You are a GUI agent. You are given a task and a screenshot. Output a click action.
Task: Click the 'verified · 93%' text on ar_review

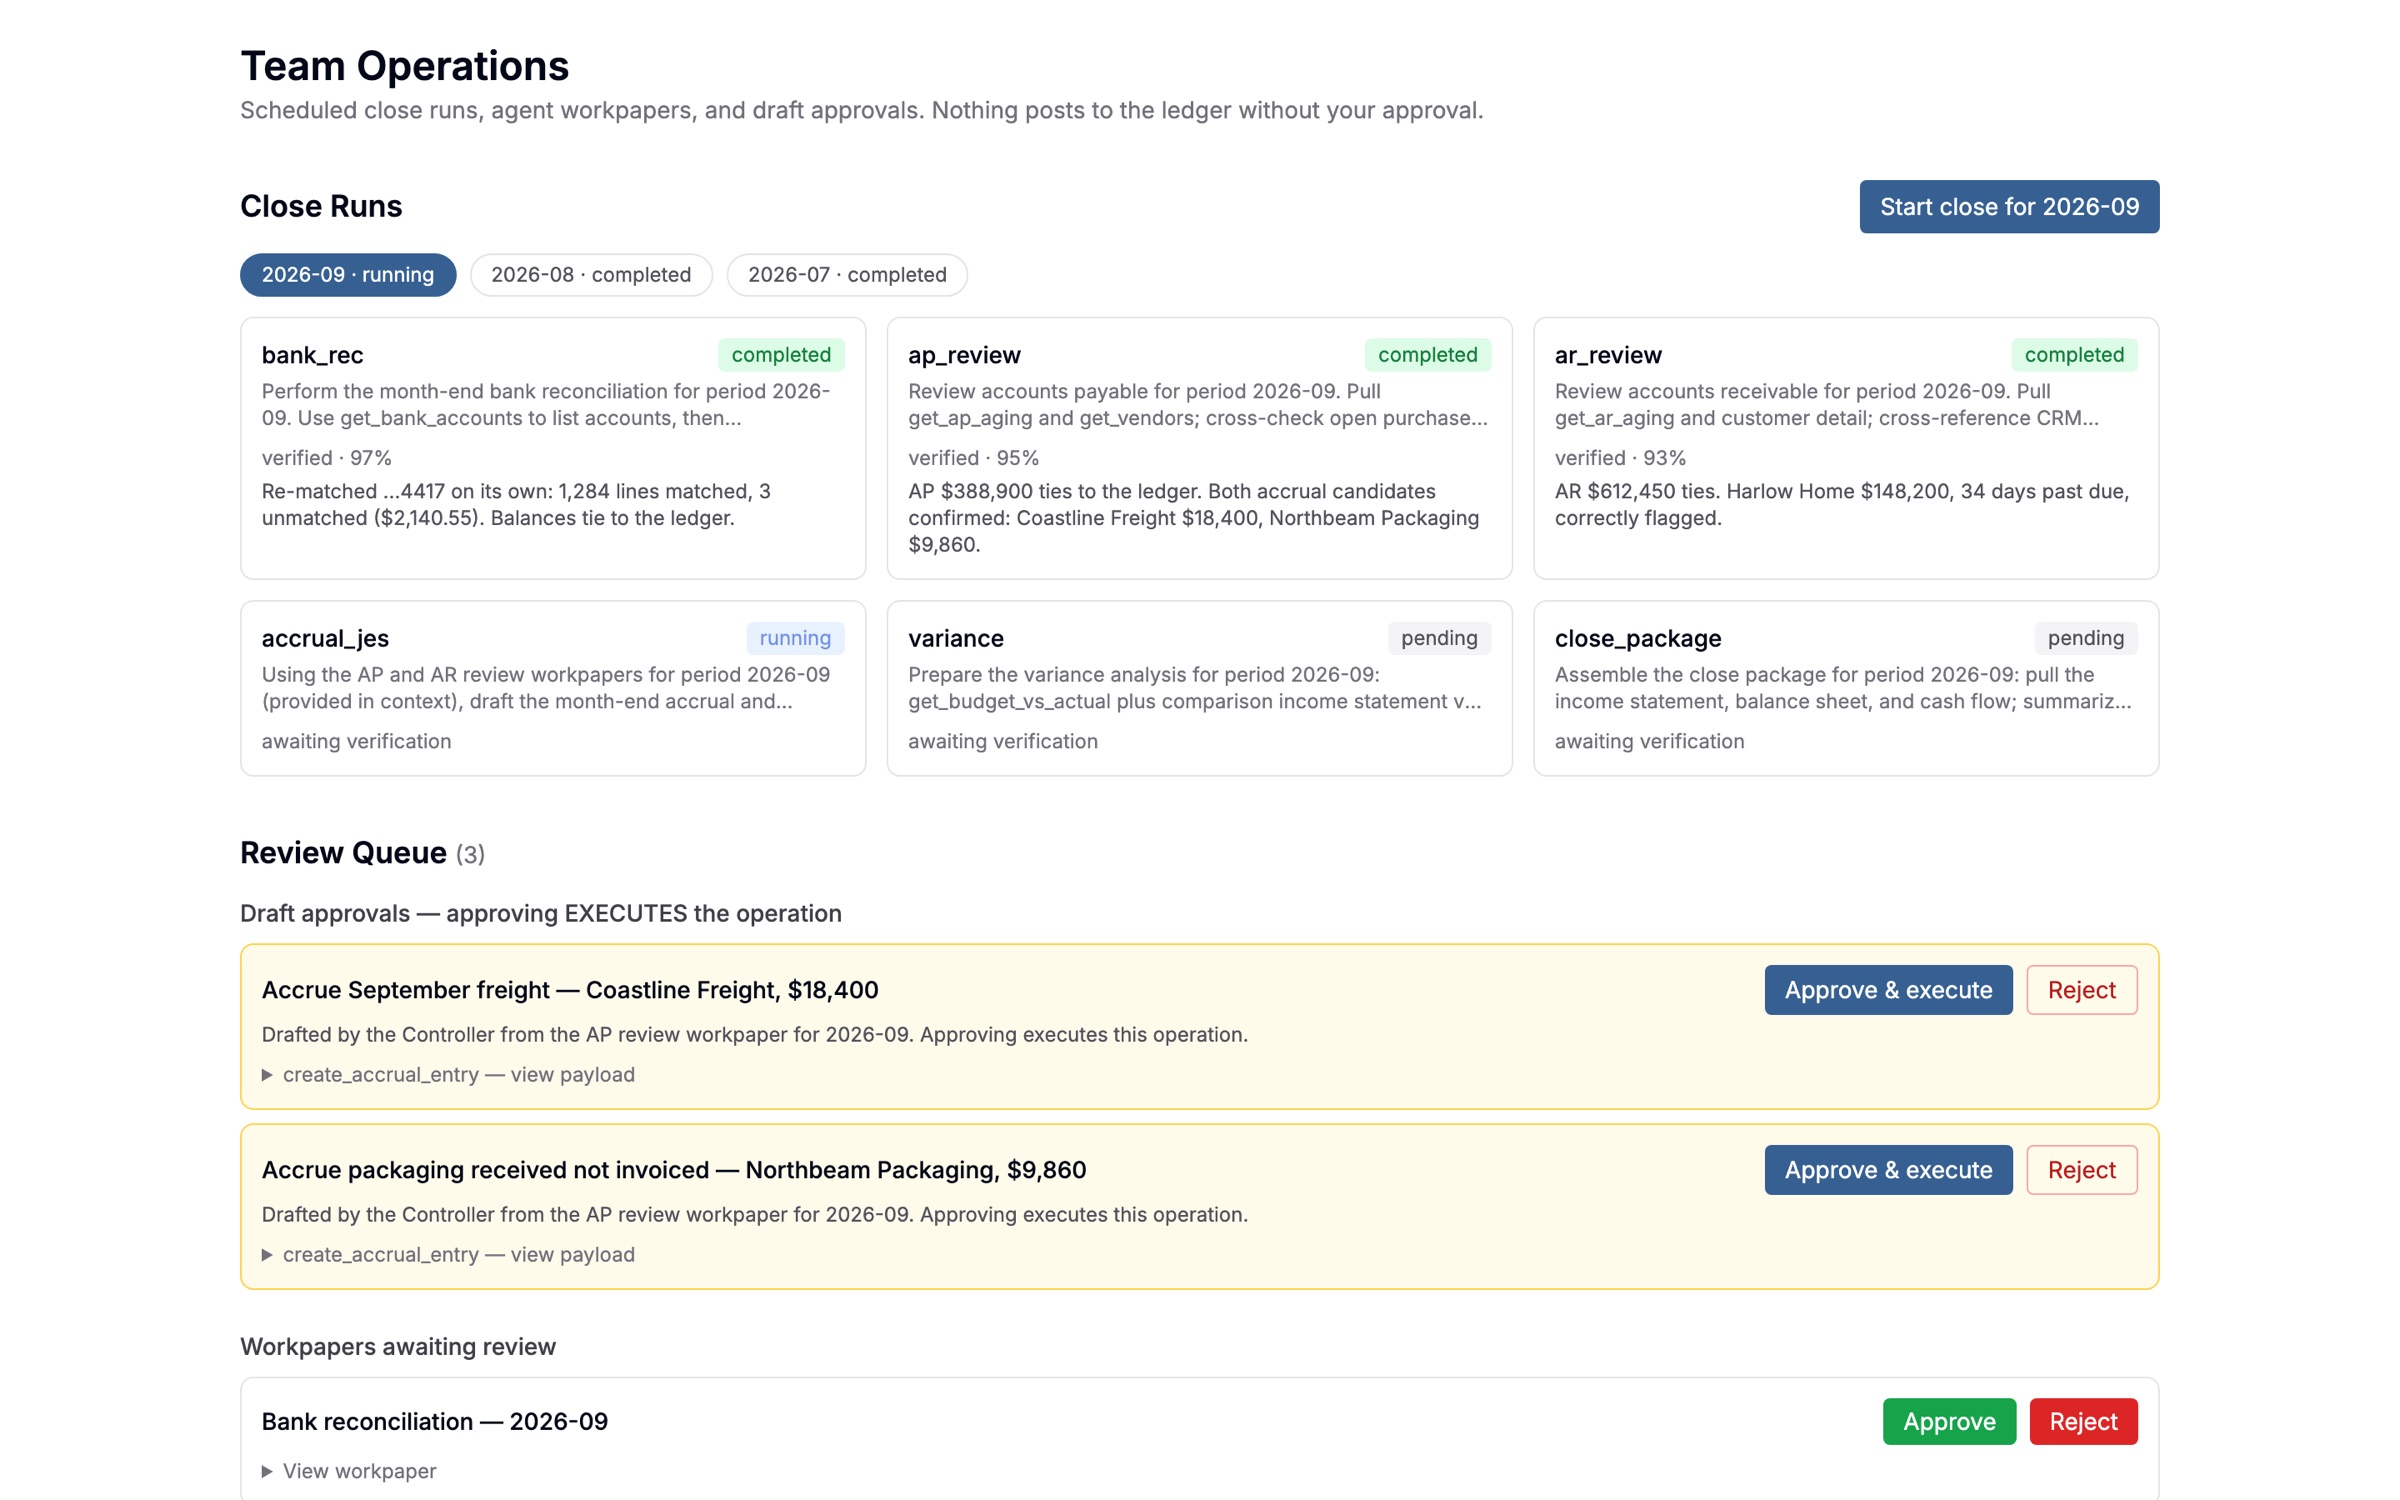coord(1620,458)
